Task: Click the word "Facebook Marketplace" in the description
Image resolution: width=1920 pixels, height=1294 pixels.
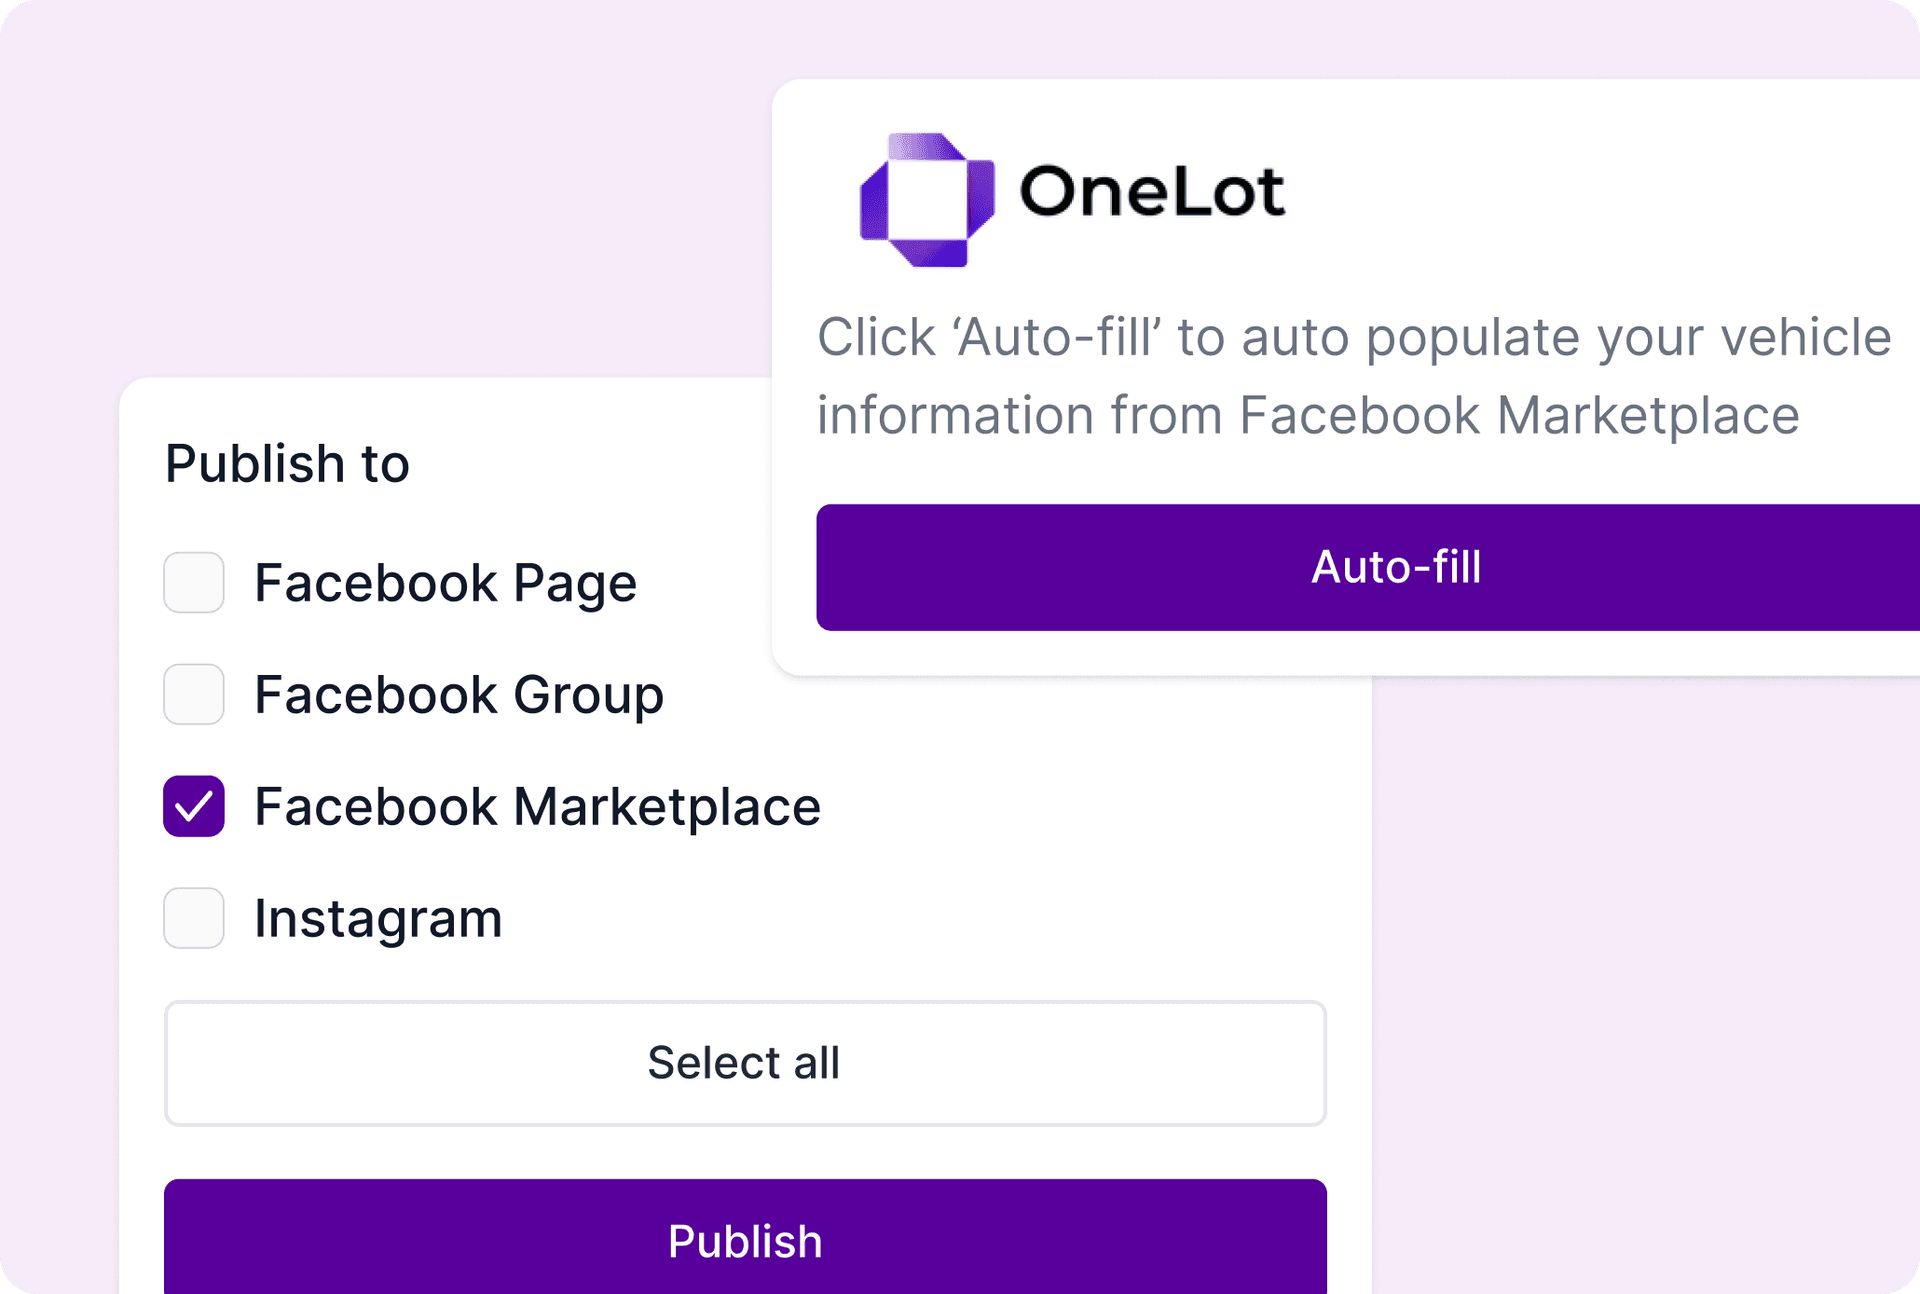Action: (x=1519, y=416)
